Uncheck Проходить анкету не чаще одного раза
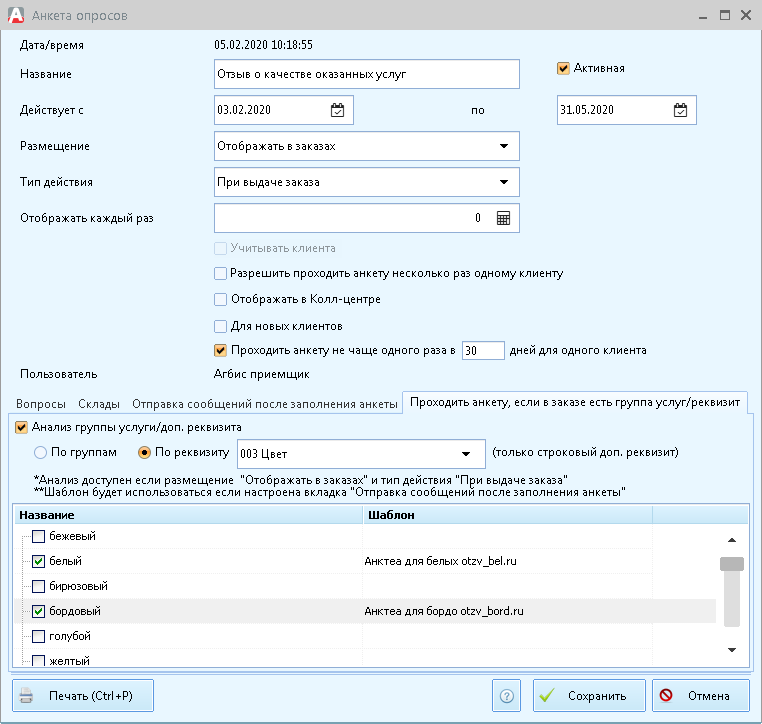Image resolution: width=762 pixels, height=724 pixels. (x=220, y=350)
